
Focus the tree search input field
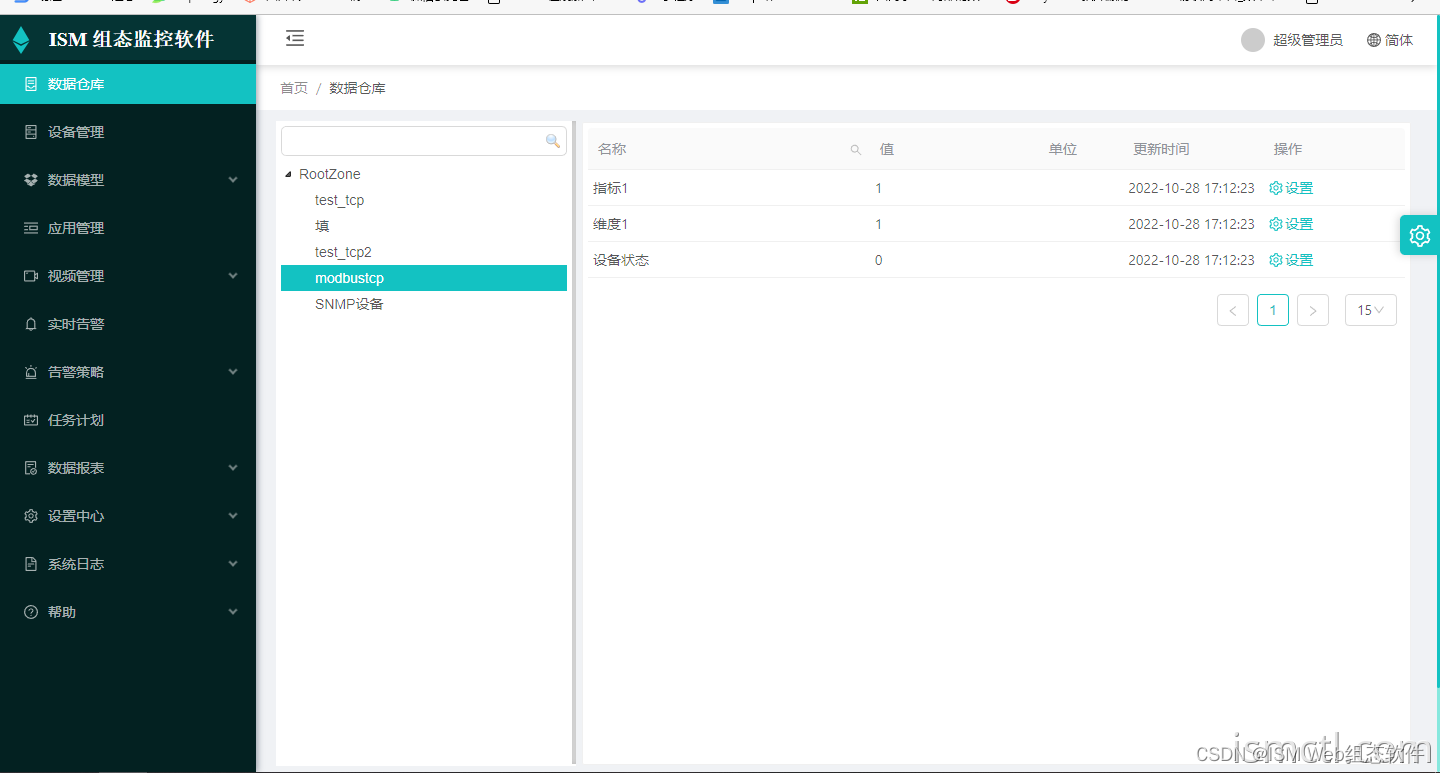click(x=424, y=141)
